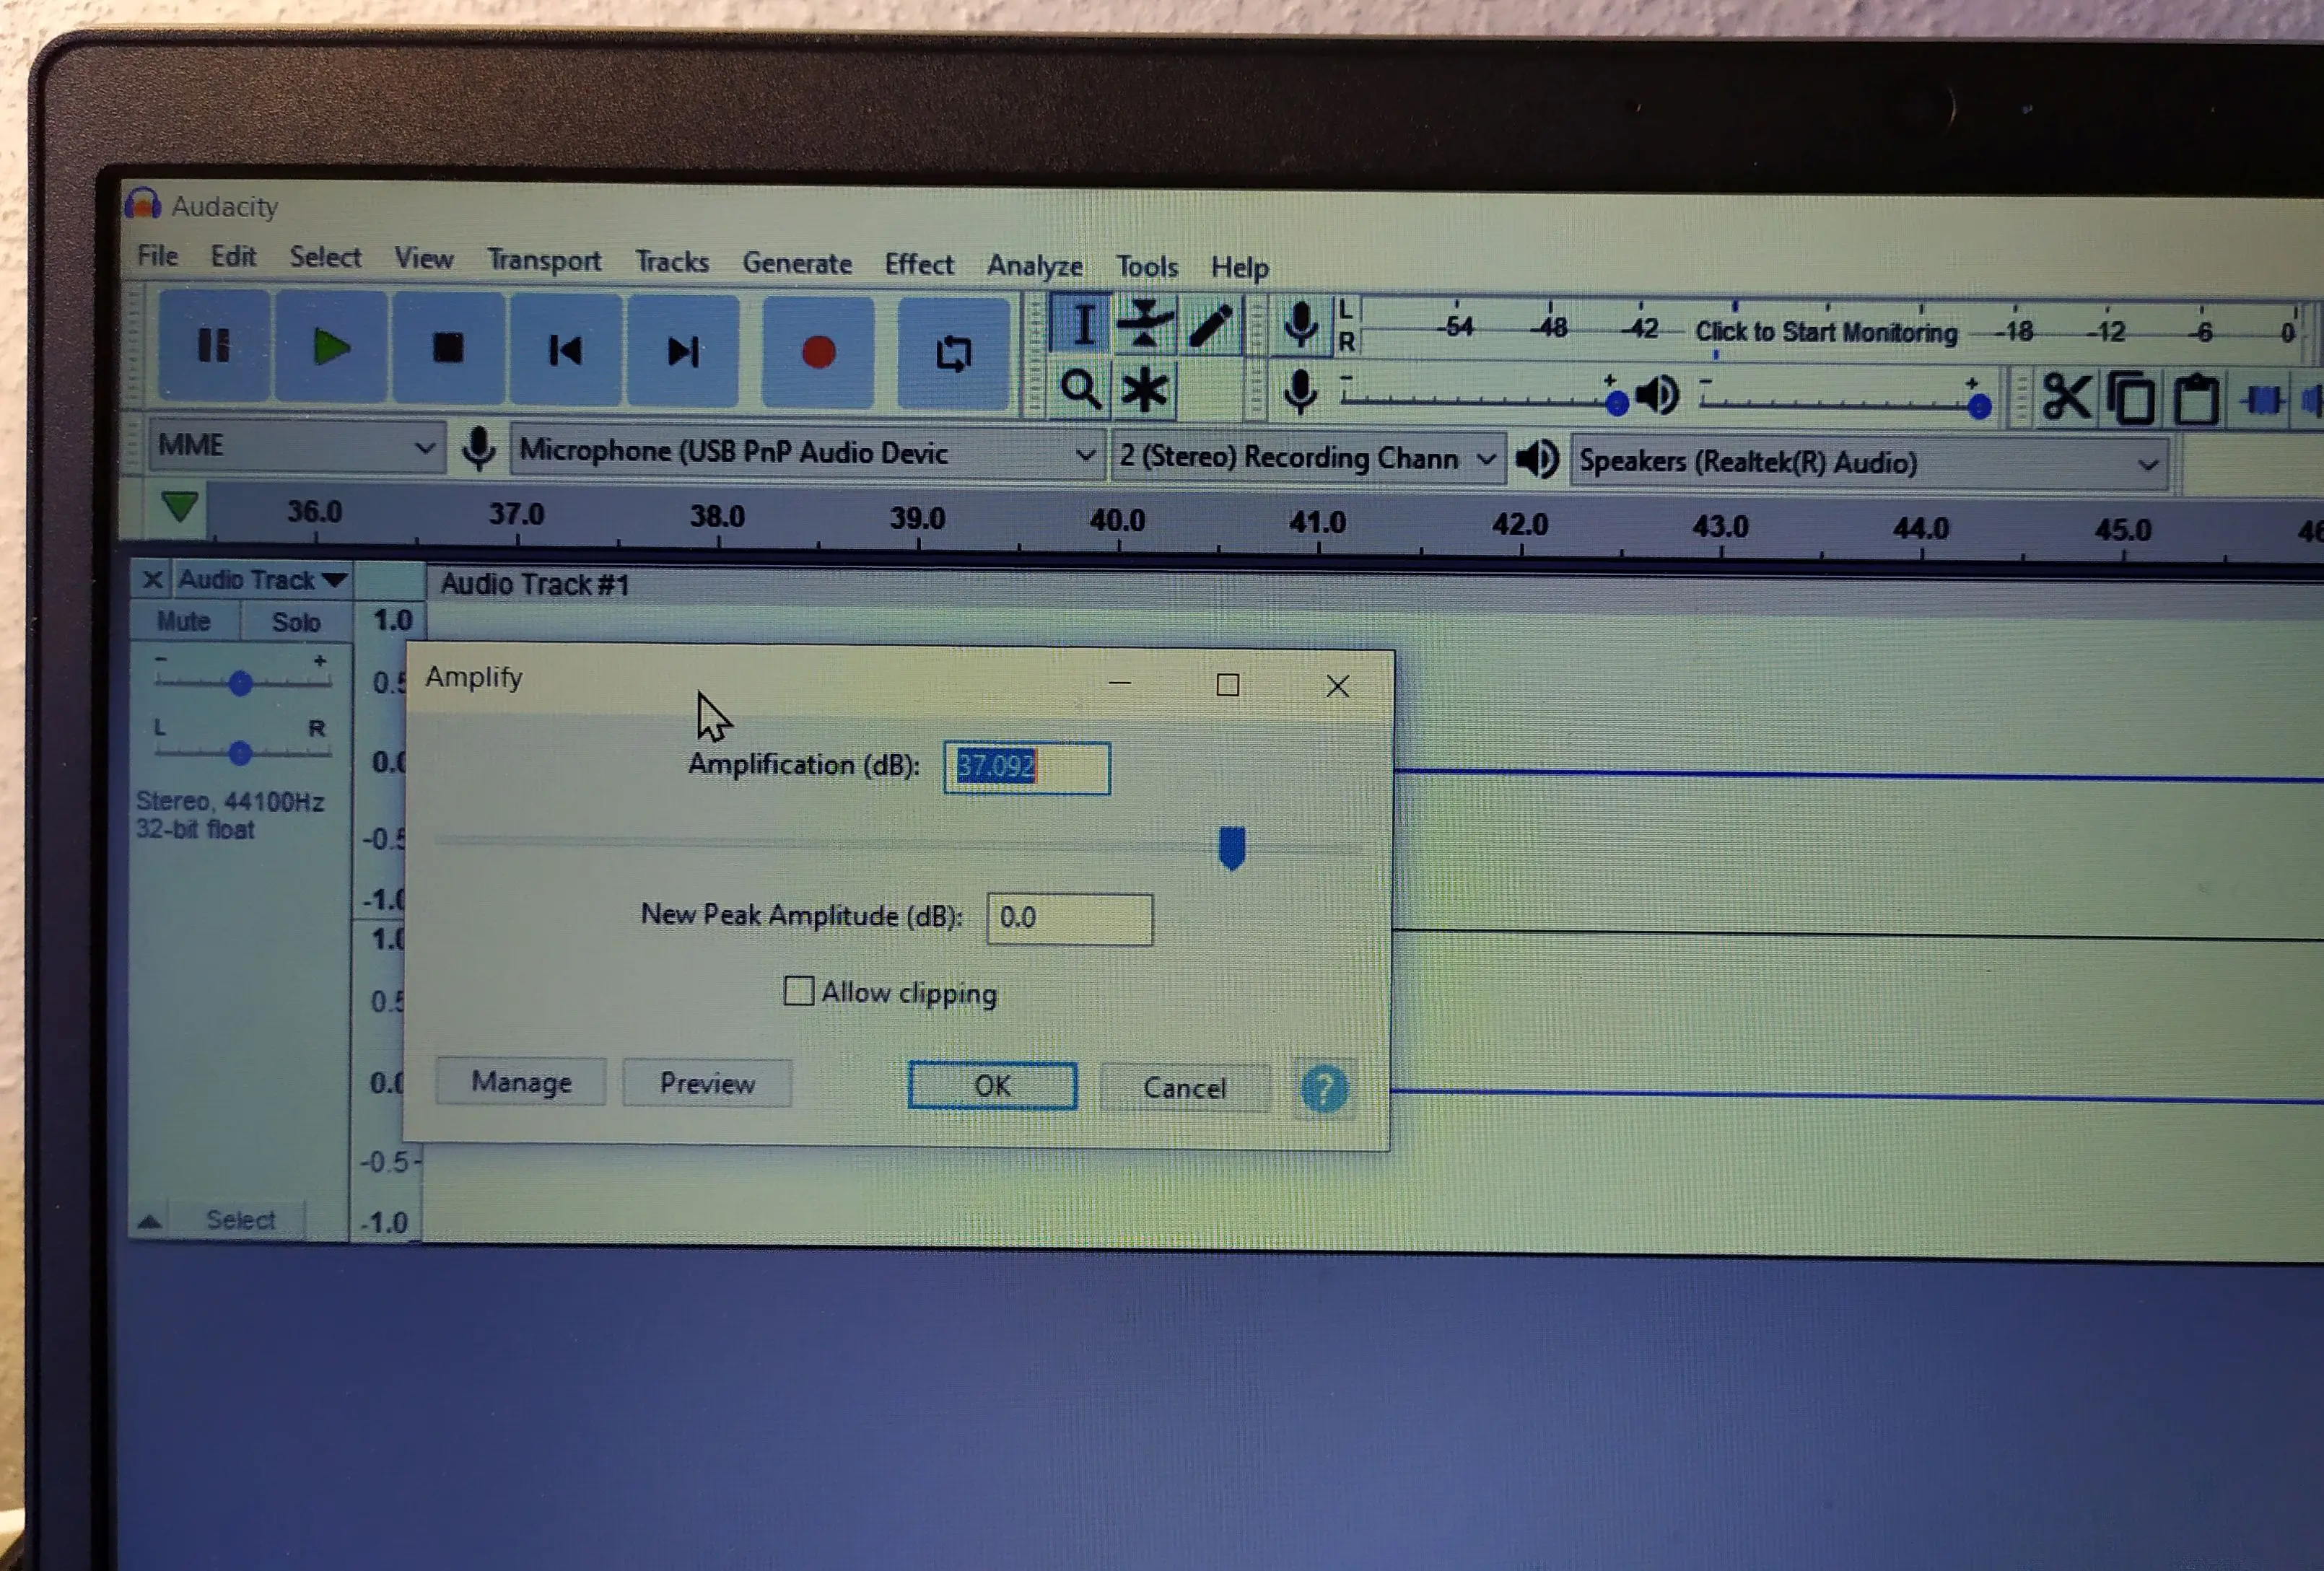Image resolution: width=2324 pixels, height=1571 pixels.
Task: Open the Generate menu
Action: (x=796, y=263)
